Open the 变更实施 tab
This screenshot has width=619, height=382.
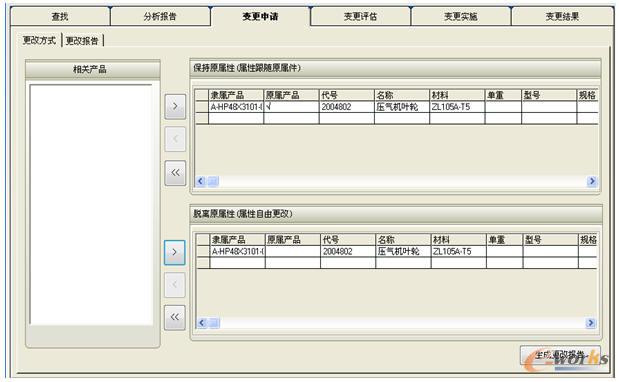point(461,17)
